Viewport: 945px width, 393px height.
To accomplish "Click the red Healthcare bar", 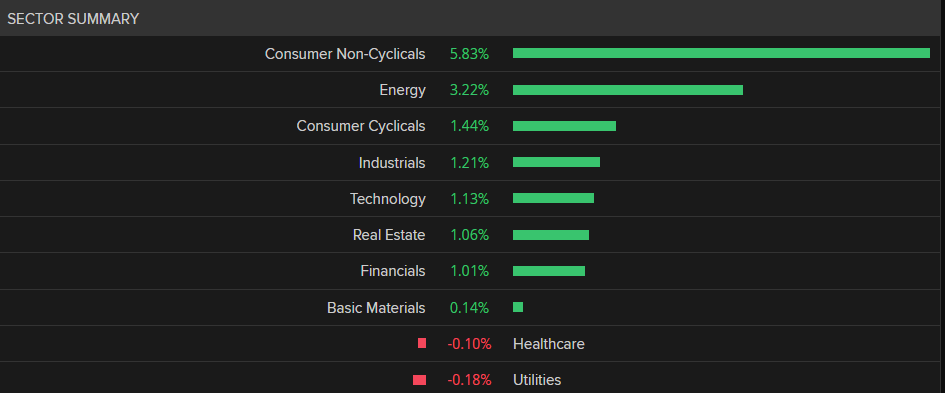I will pyautogui.click(x=422, y=344).
